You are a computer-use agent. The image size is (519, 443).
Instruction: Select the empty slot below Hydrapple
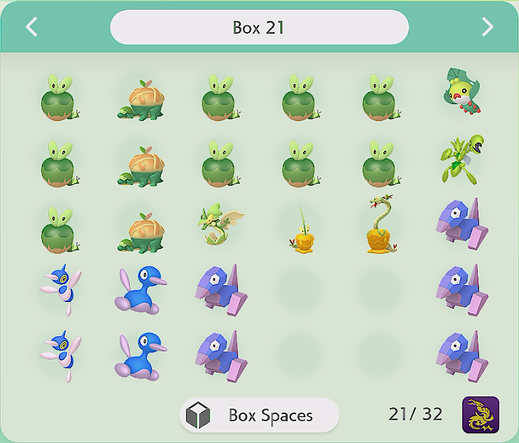(379, 288)
